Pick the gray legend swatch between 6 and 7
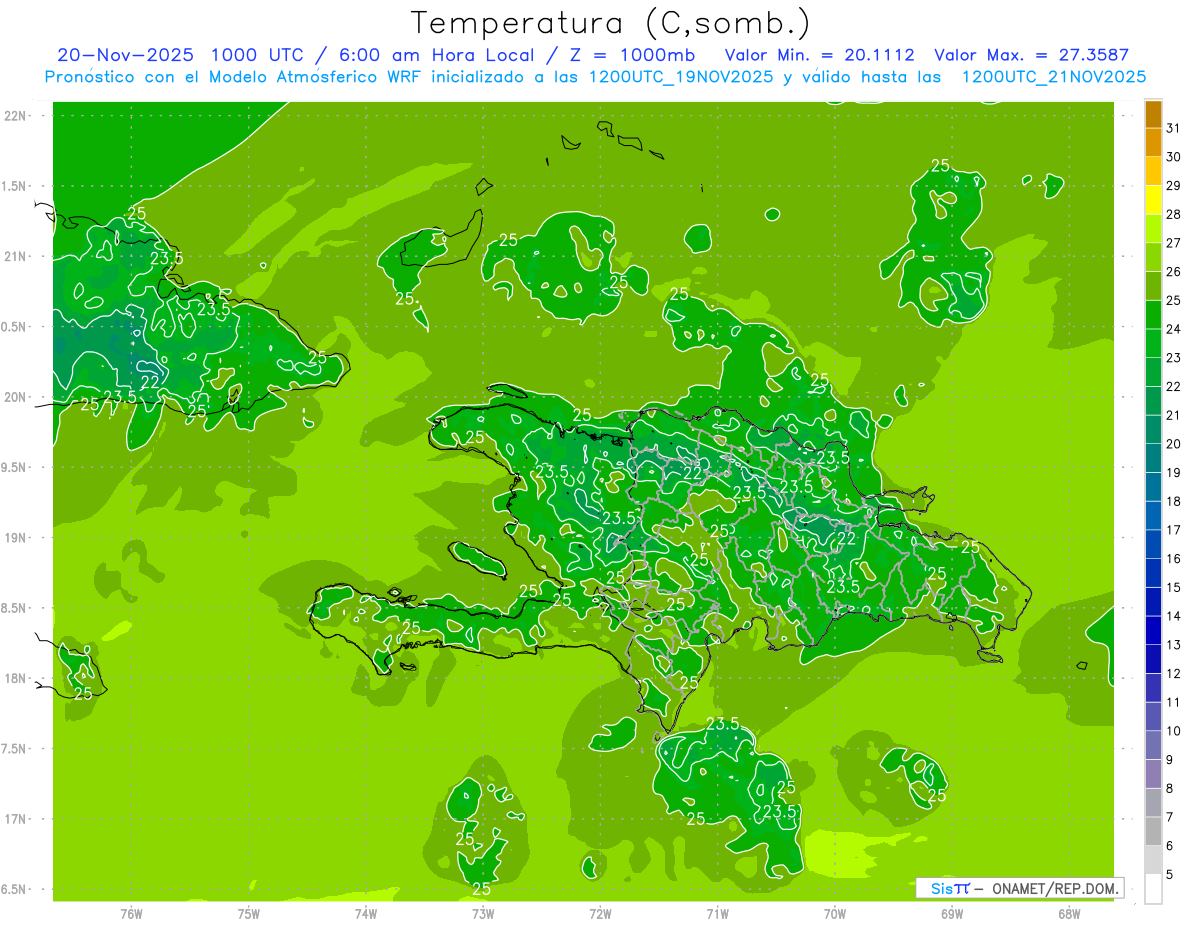Viewport: 1200px width, 927px height. (x=1153, y=831)
